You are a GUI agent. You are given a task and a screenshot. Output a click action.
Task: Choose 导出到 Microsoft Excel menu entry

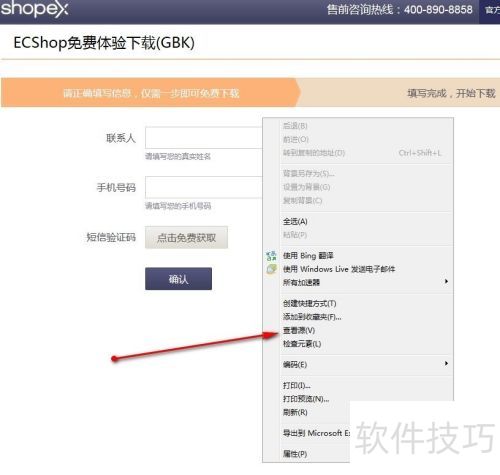[317, 433]
